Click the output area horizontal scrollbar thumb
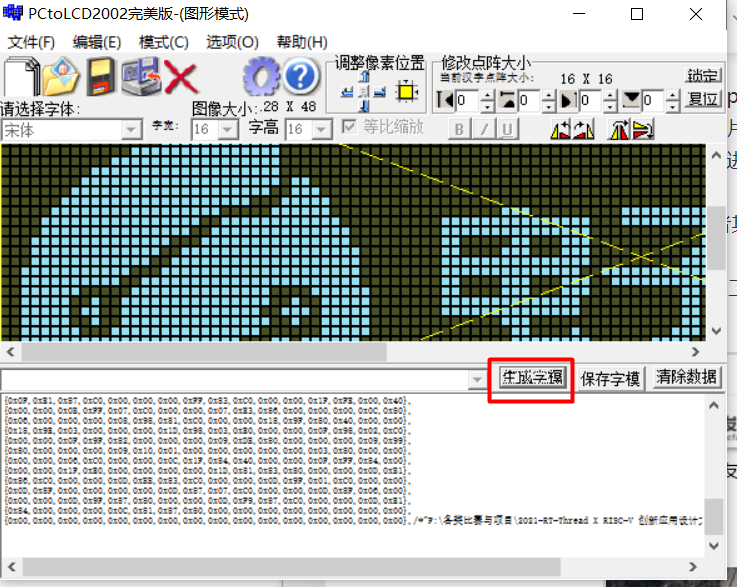This screenshot has width=737, height=587. (x=291, y=567)
